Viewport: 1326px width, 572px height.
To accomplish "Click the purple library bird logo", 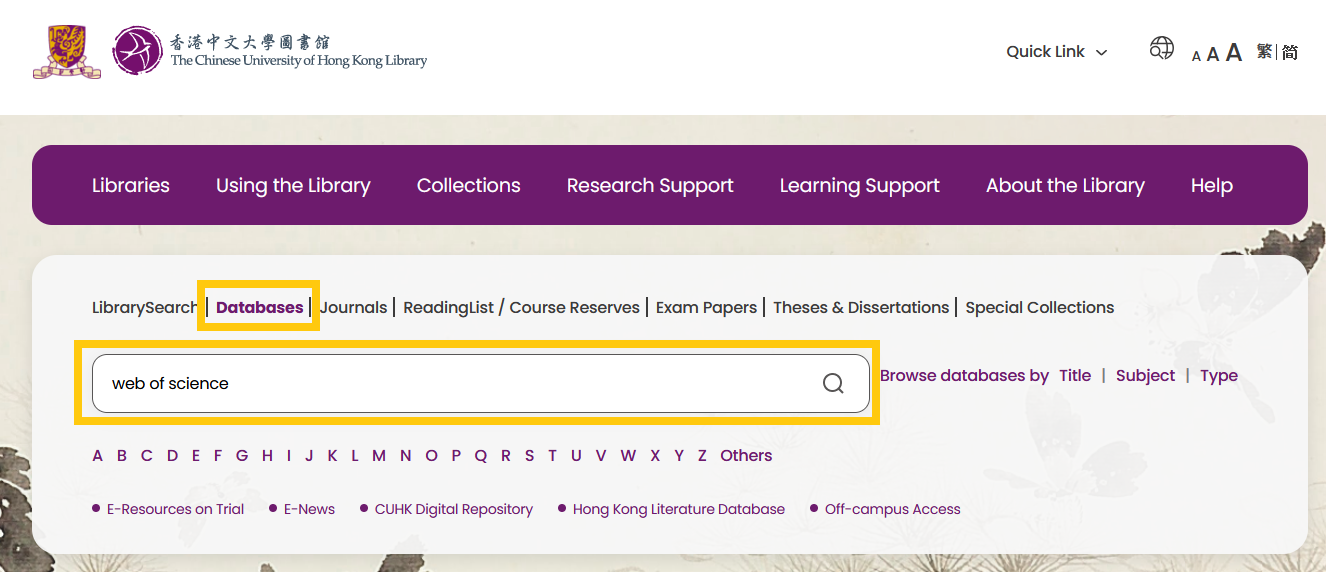I will point(138,51).
